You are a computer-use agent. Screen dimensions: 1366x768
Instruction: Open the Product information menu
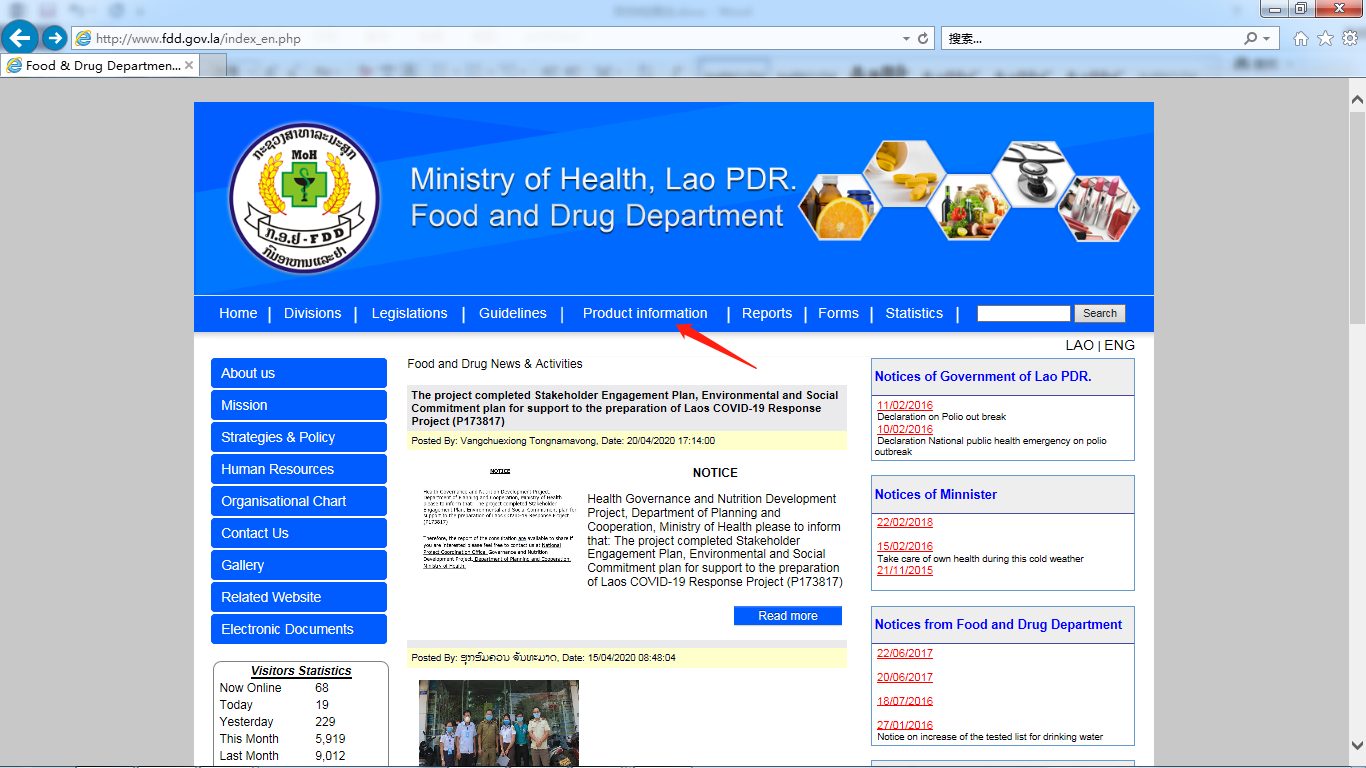[x=645, y=313]
